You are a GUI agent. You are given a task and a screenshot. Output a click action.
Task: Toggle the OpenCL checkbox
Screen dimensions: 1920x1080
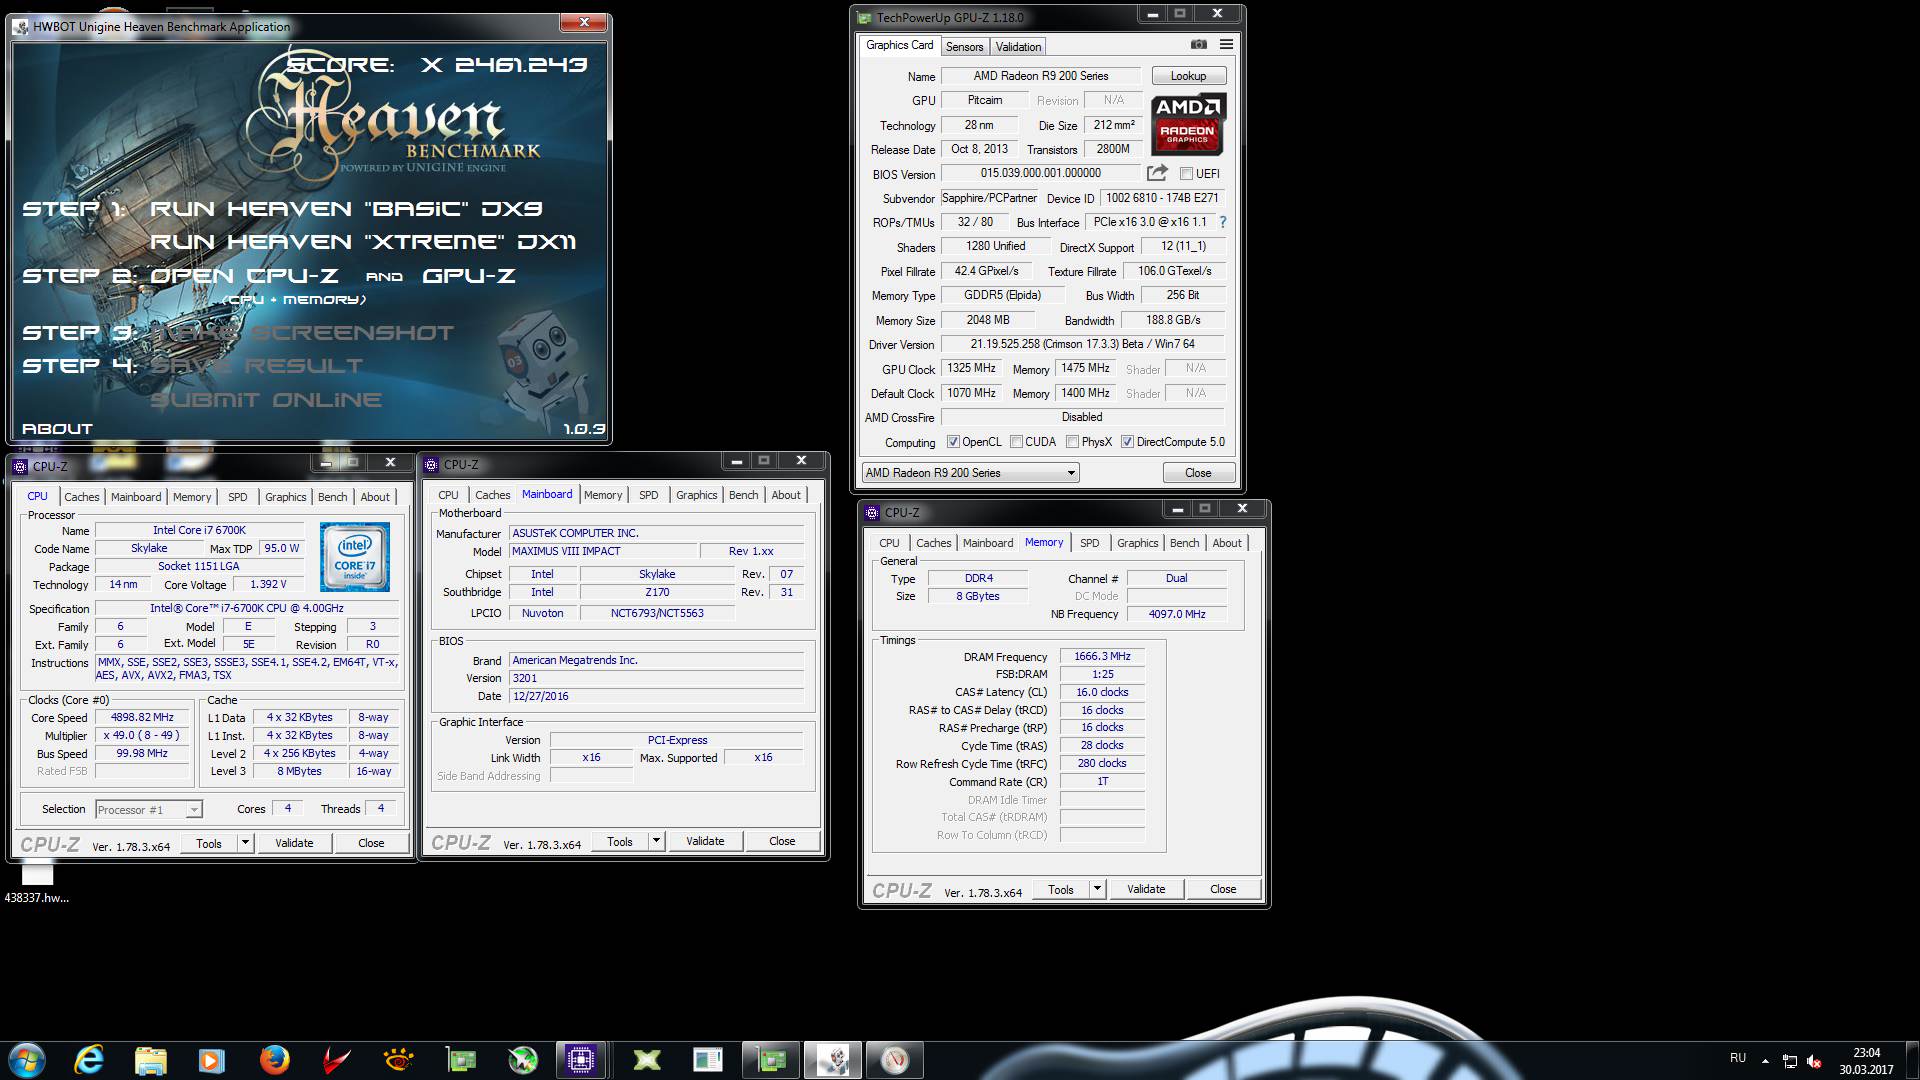tap(953, 442)
